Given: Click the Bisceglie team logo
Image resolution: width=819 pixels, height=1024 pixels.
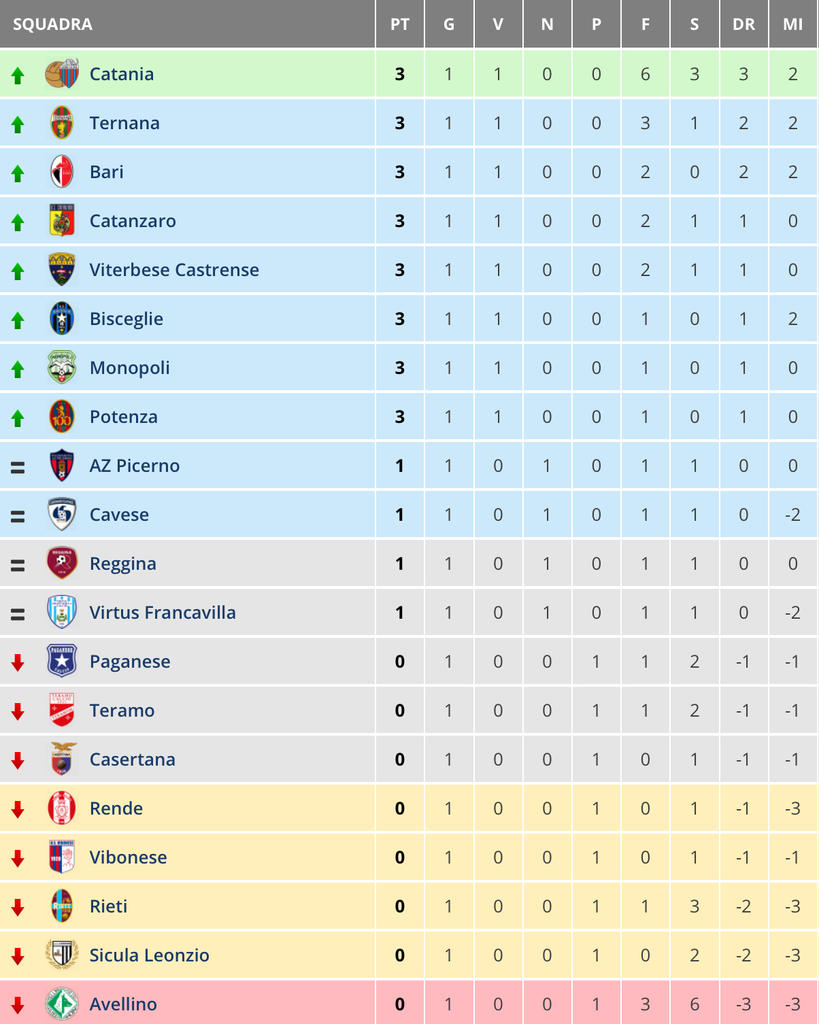Looking at the screenshot, I should click(x=62, y=319).
